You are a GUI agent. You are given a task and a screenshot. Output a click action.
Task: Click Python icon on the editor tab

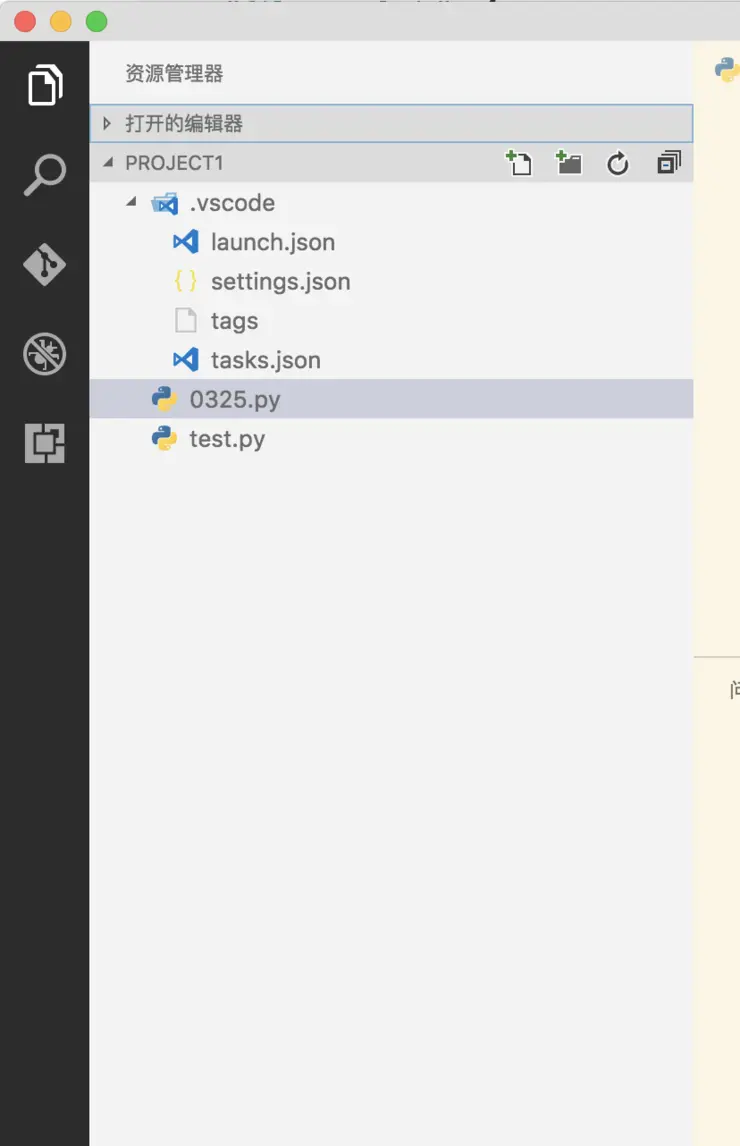point(727,70)
